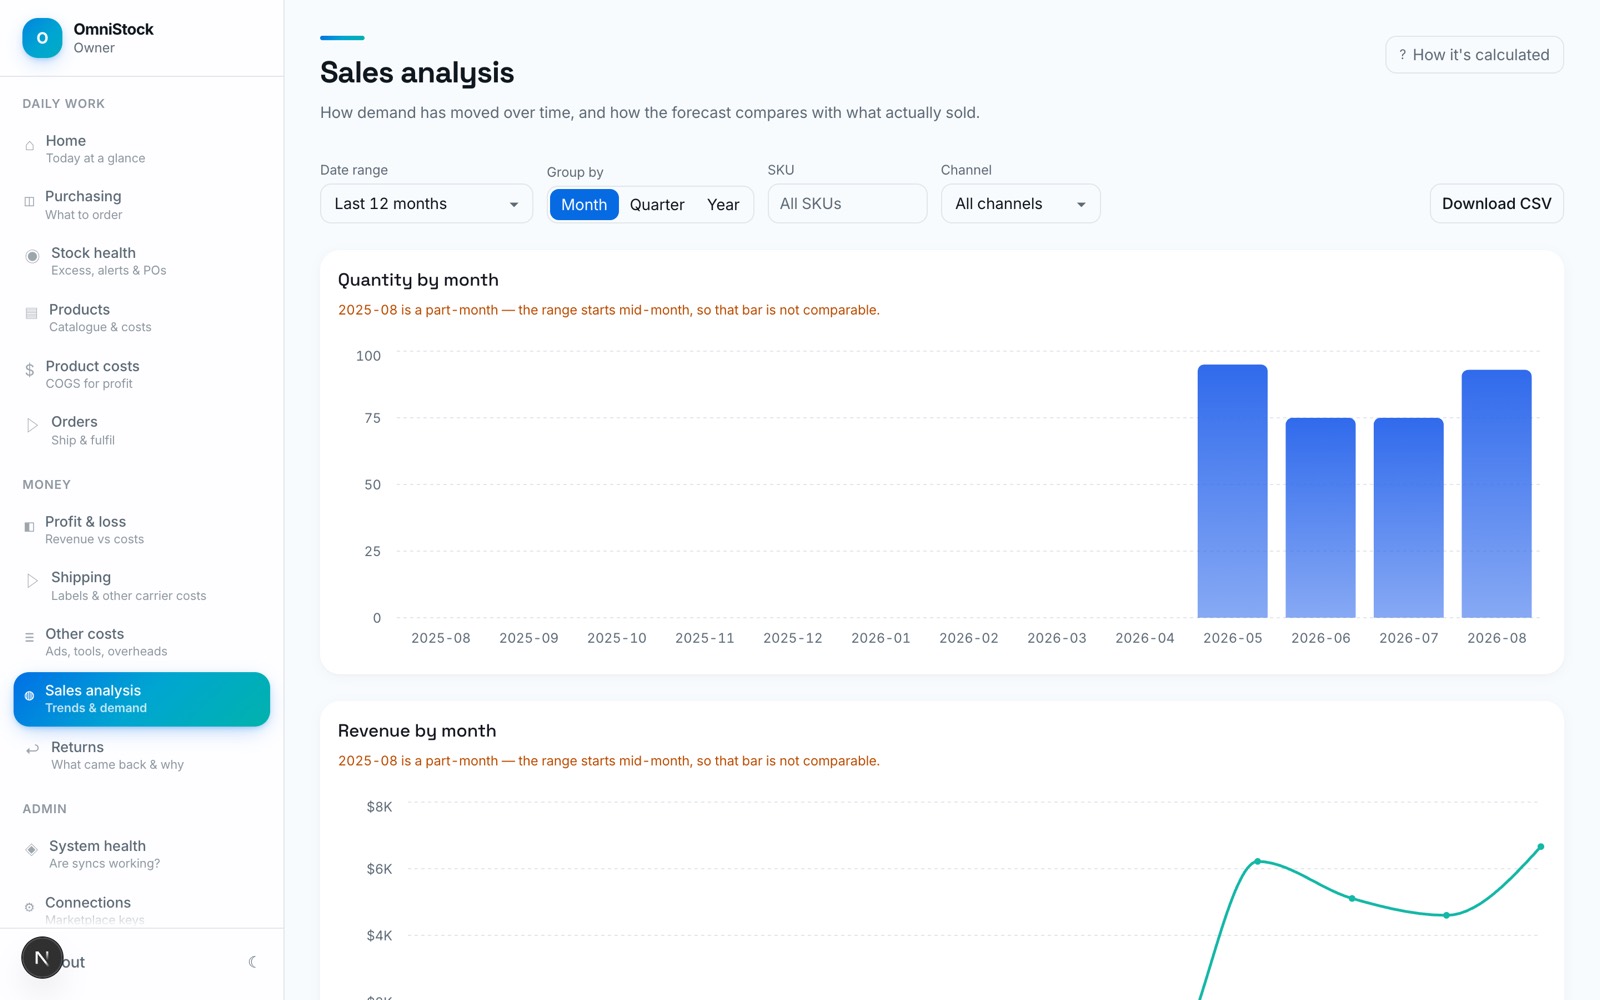
Task: Click the 'ADMIN' section label
Action: point(45,809)
